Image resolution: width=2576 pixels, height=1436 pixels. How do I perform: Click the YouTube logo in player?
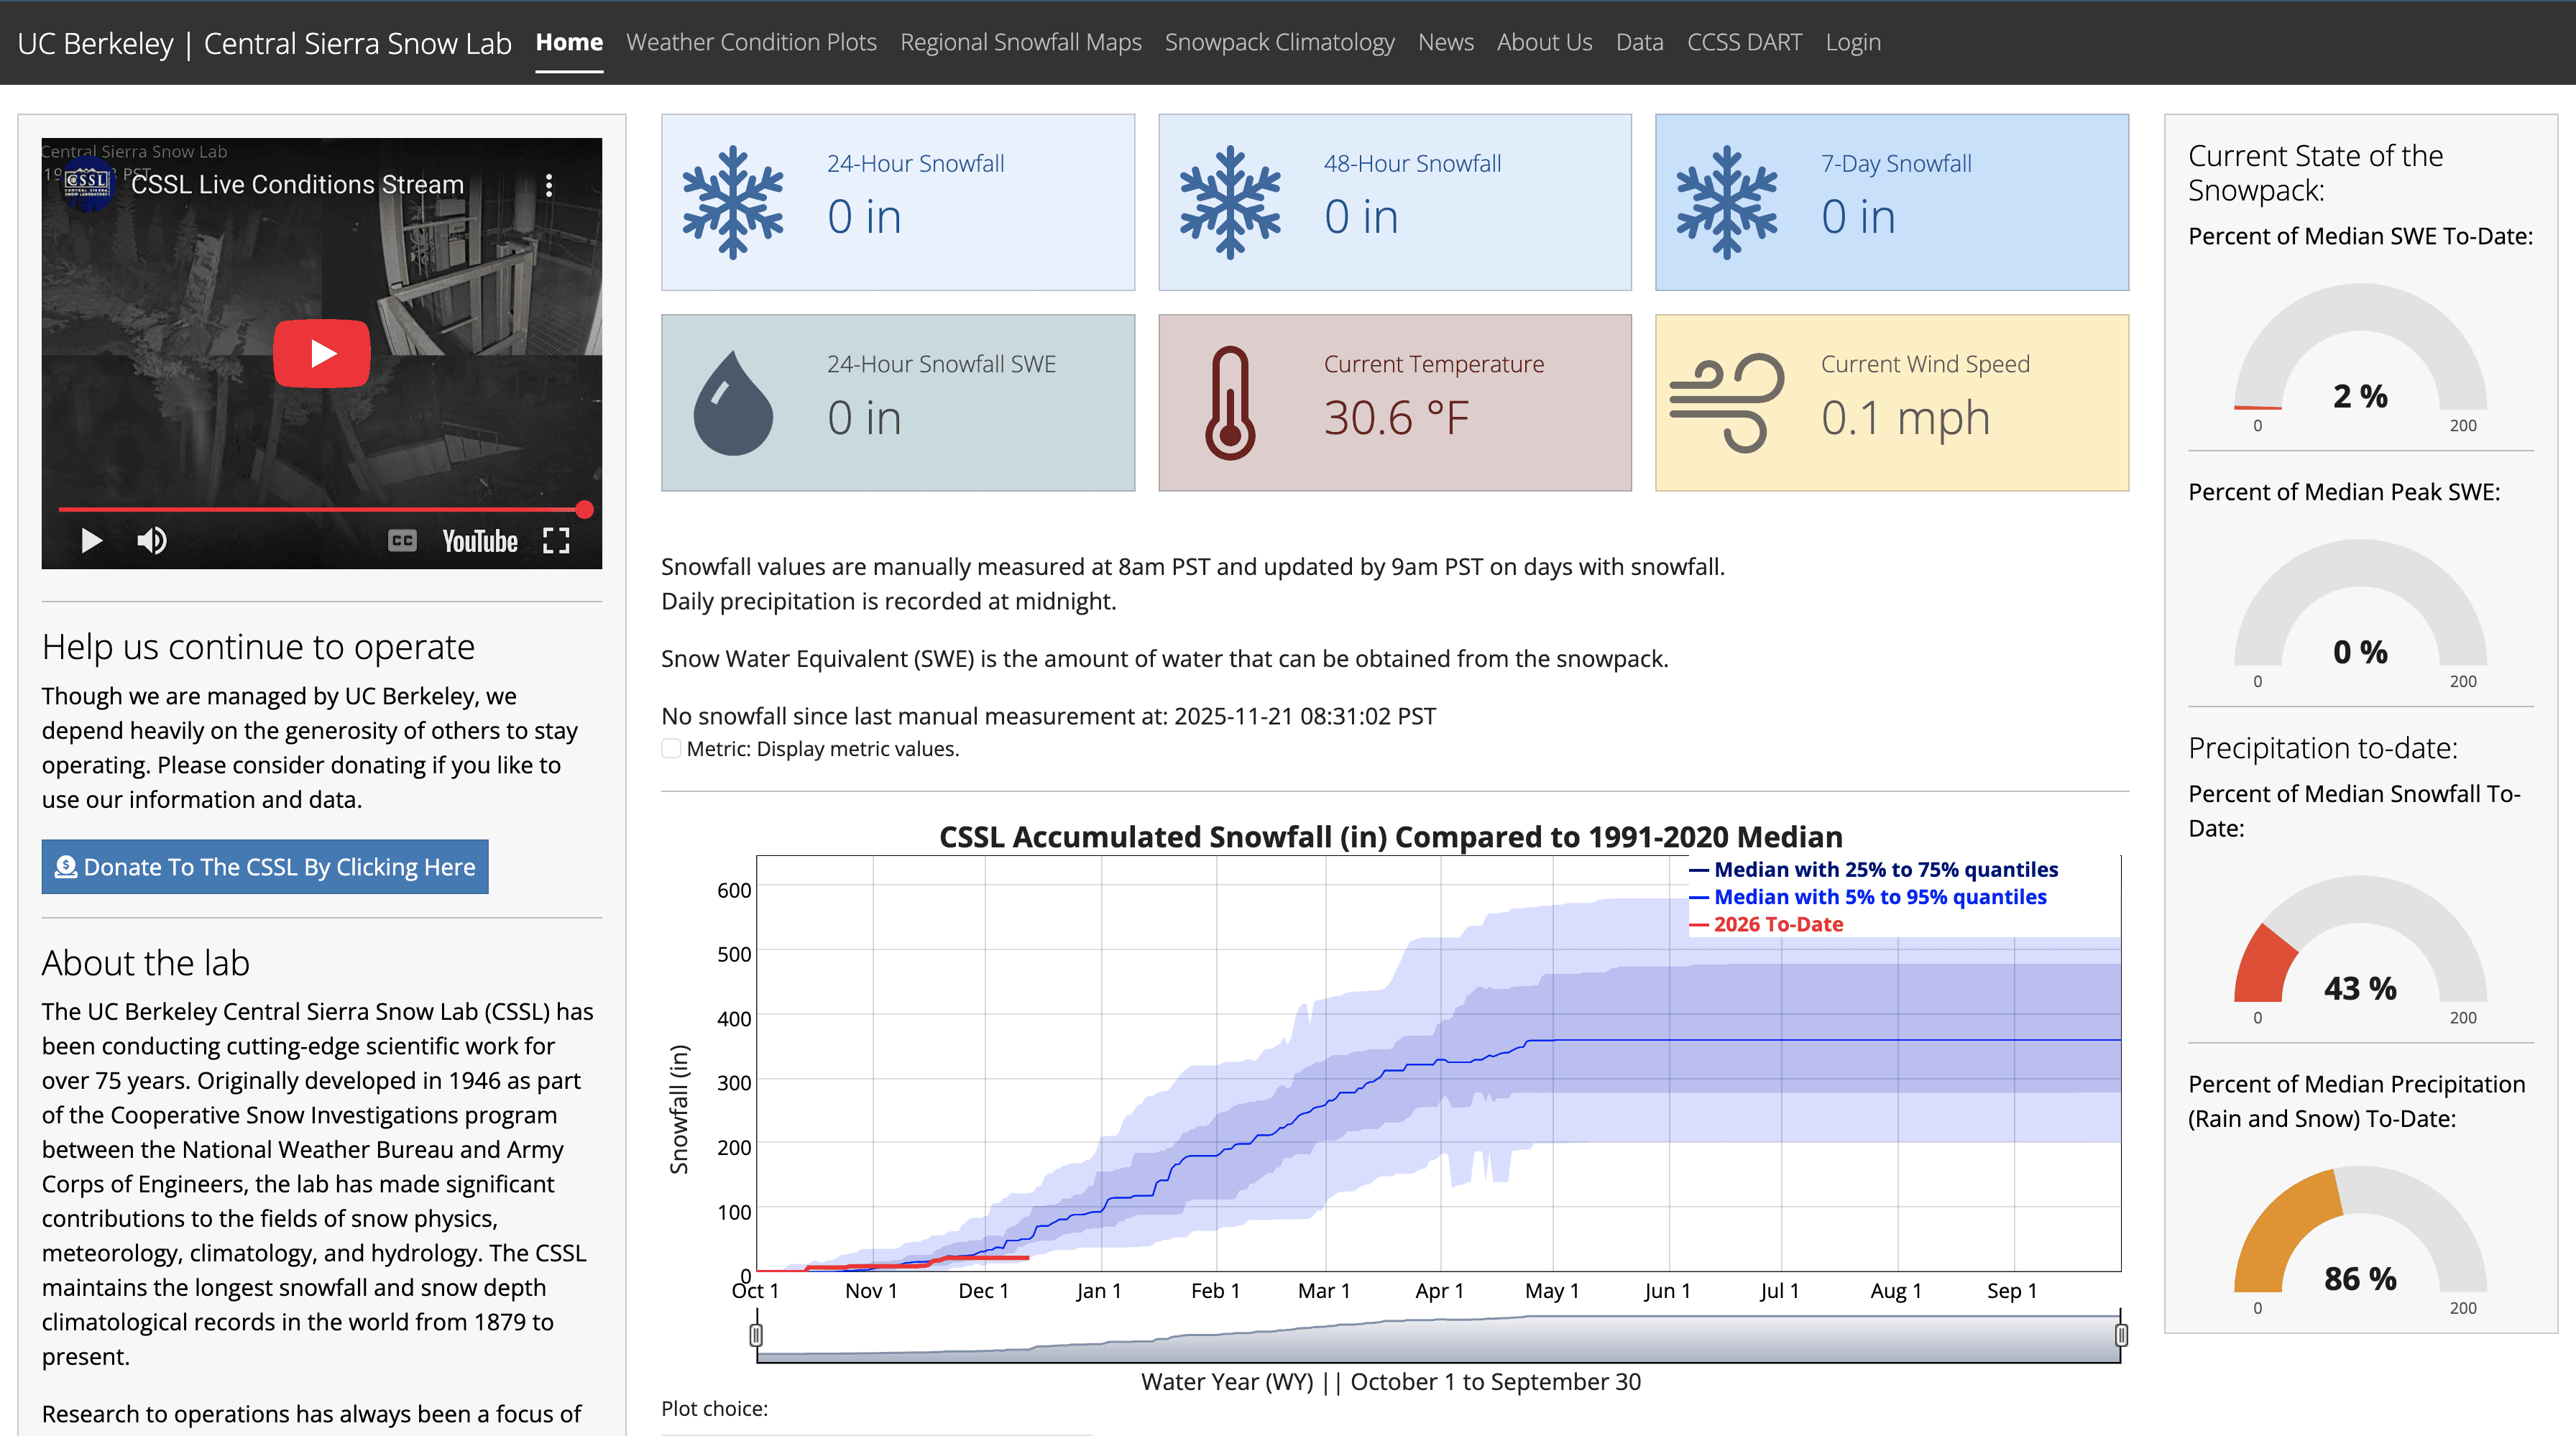pyautogui.click(x=480, y=541)
